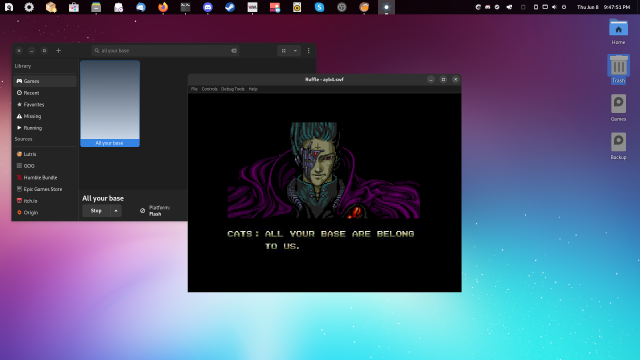Launch Firefox from the top panel

(x=163, y=7)
